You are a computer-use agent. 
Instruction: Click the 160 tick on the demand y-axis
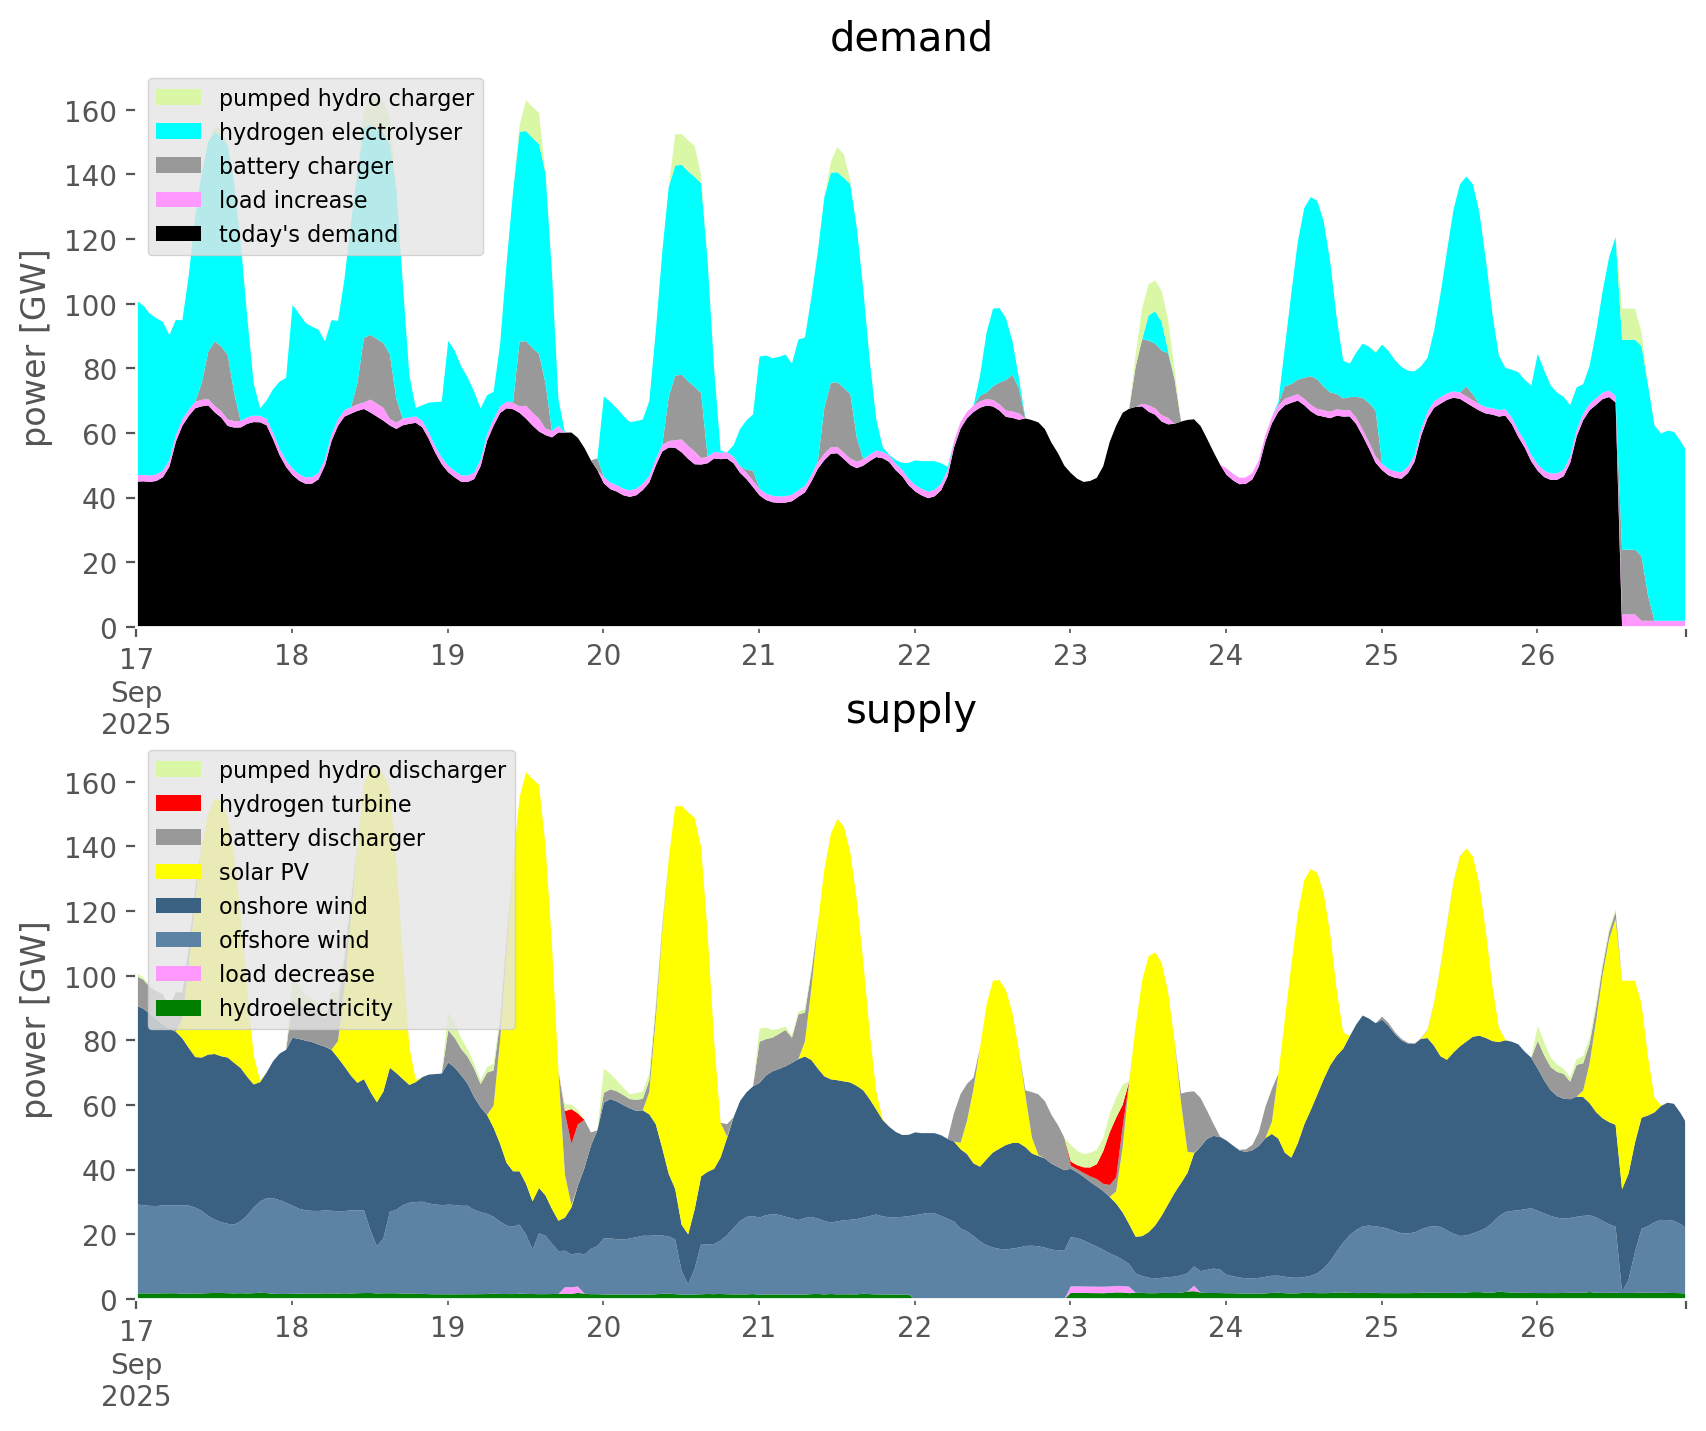[90, 110]
